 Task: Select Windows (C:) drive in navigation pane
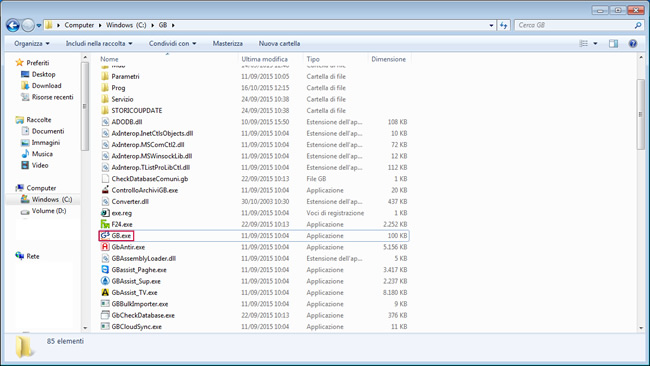tap(51, 199)
